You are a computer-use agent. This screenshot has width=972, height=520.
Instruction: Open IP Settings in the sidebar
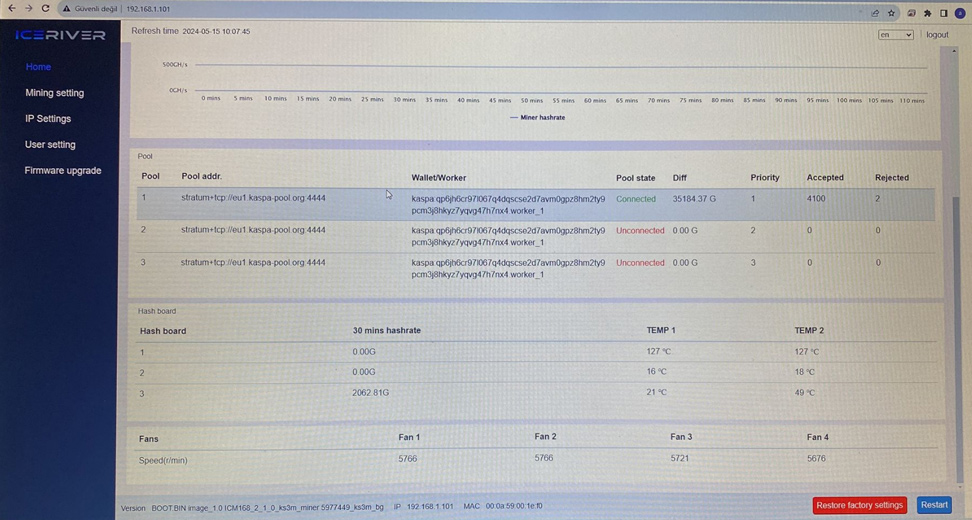coord(48,118)
